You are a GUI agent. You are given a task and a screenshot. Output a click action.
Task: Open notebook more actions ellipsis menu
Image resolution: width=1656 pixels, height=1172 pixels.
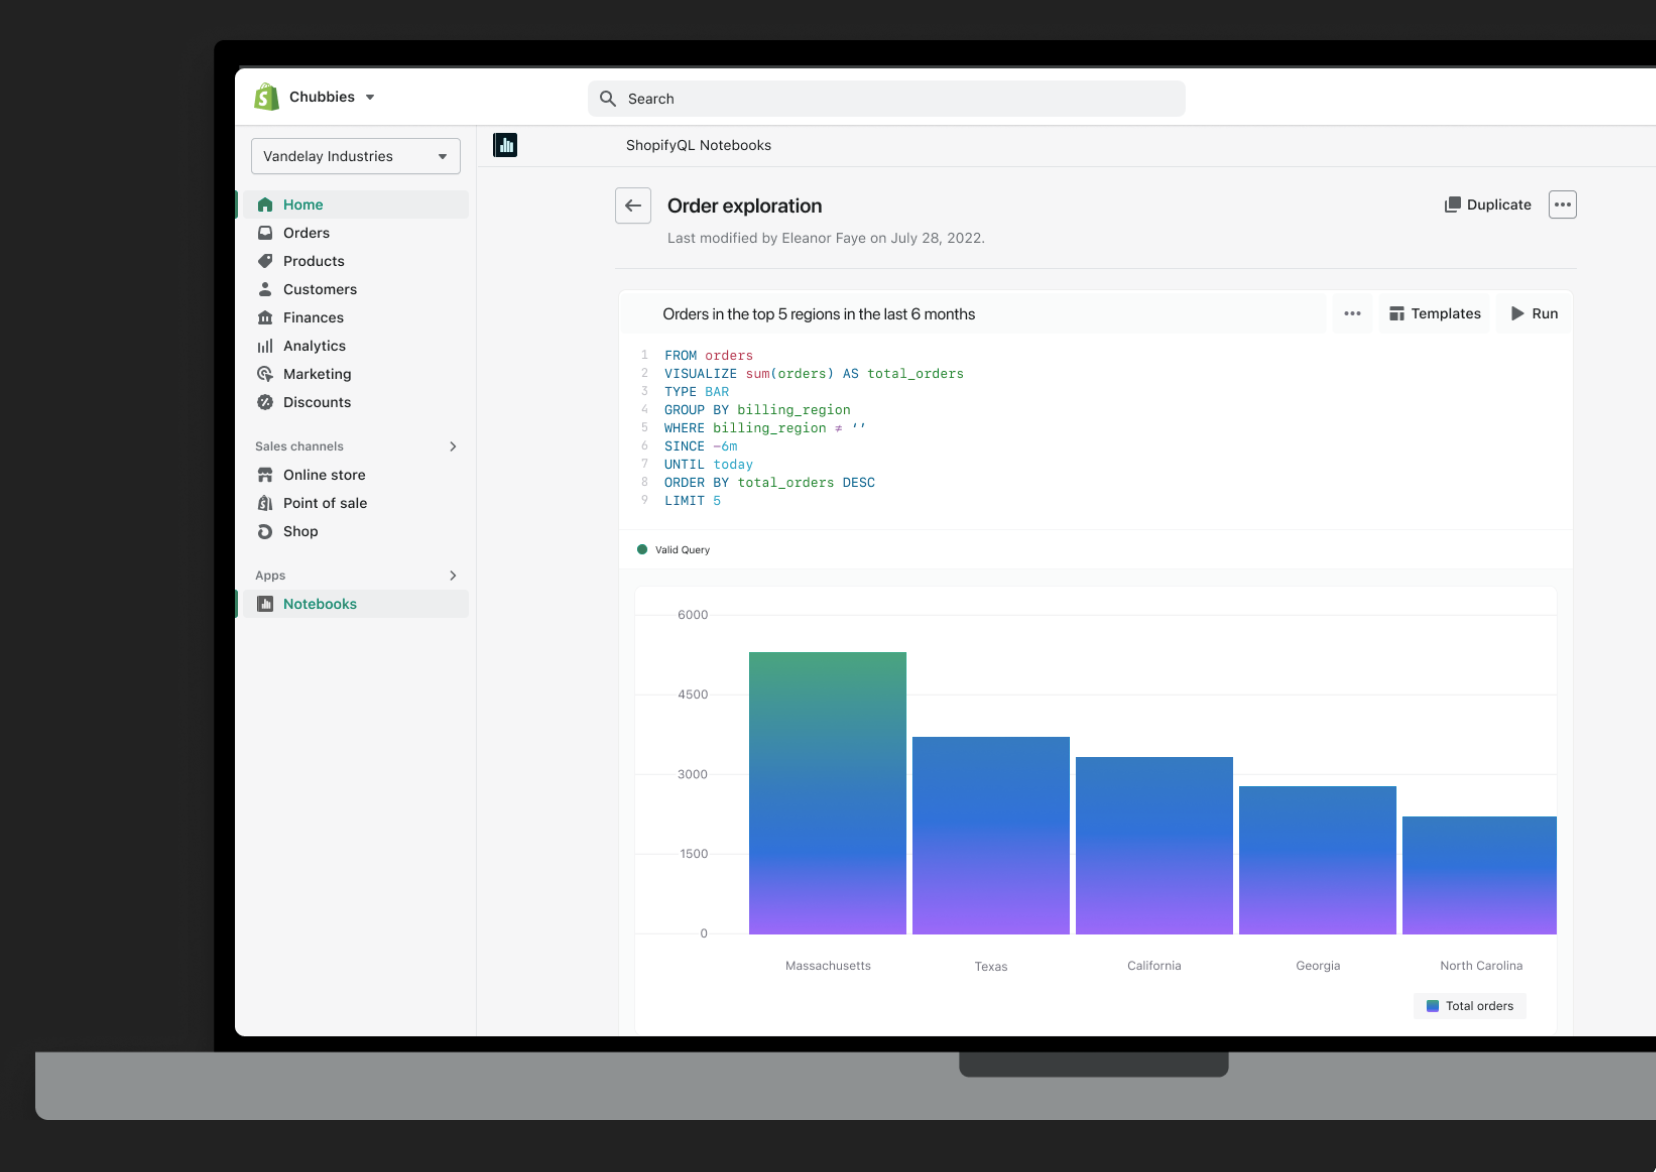point(1563,204)
